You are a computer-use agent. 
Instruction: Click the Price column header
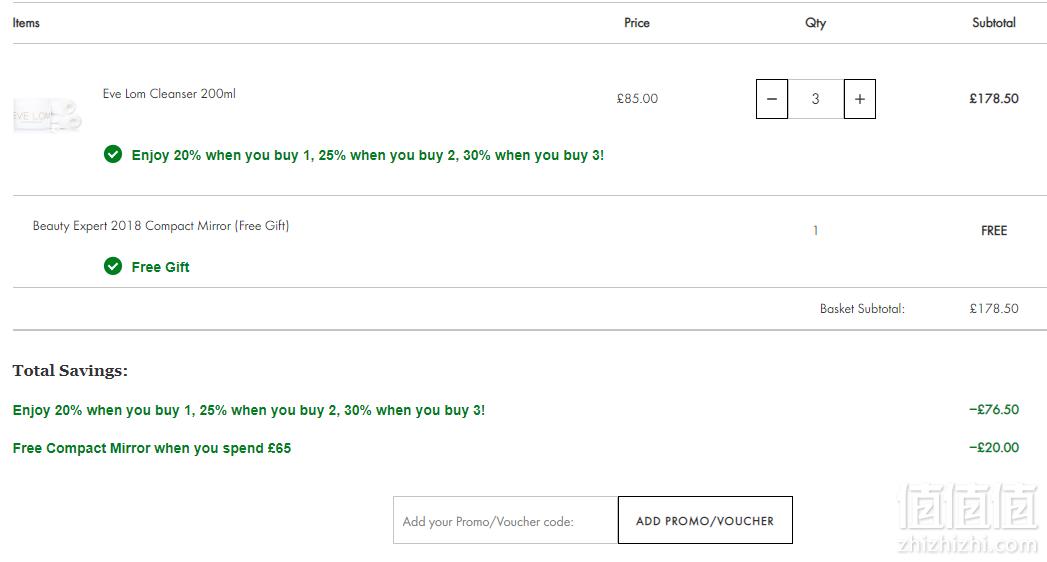[x=637, y=23]
